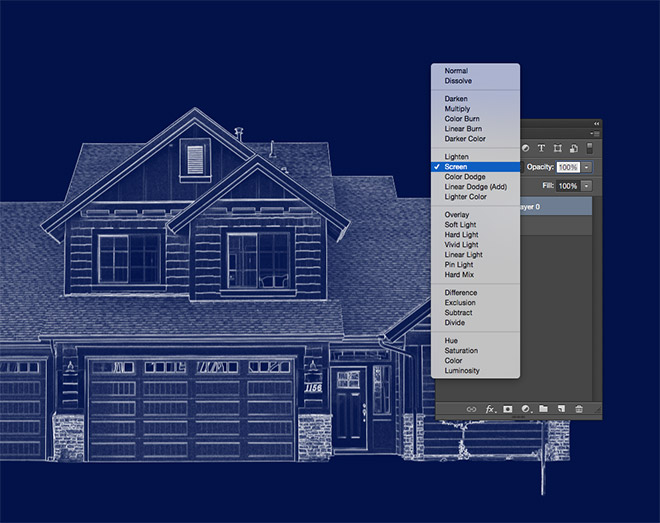Select Overlay from blend mode list
Screen dimensions: 660x523
click(x=459, y=215)
